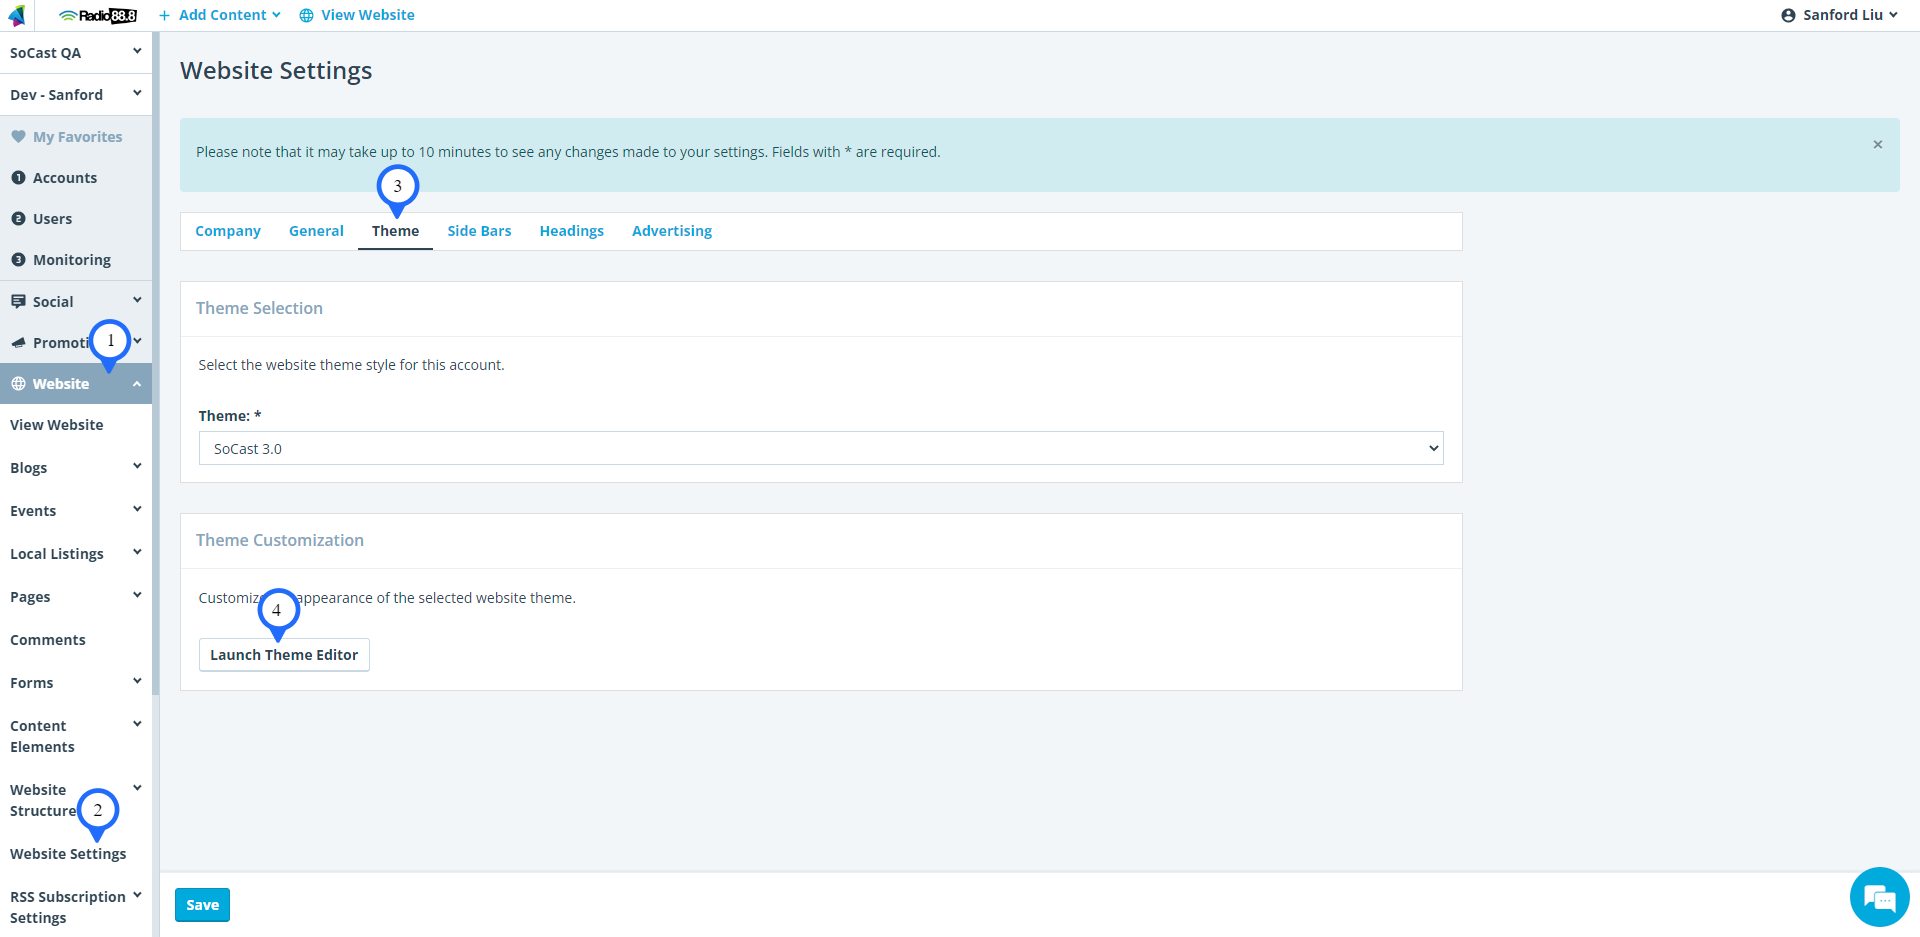Open the Theme dropdown selector
Screen dimensions: 1920x937
[820, 449]
